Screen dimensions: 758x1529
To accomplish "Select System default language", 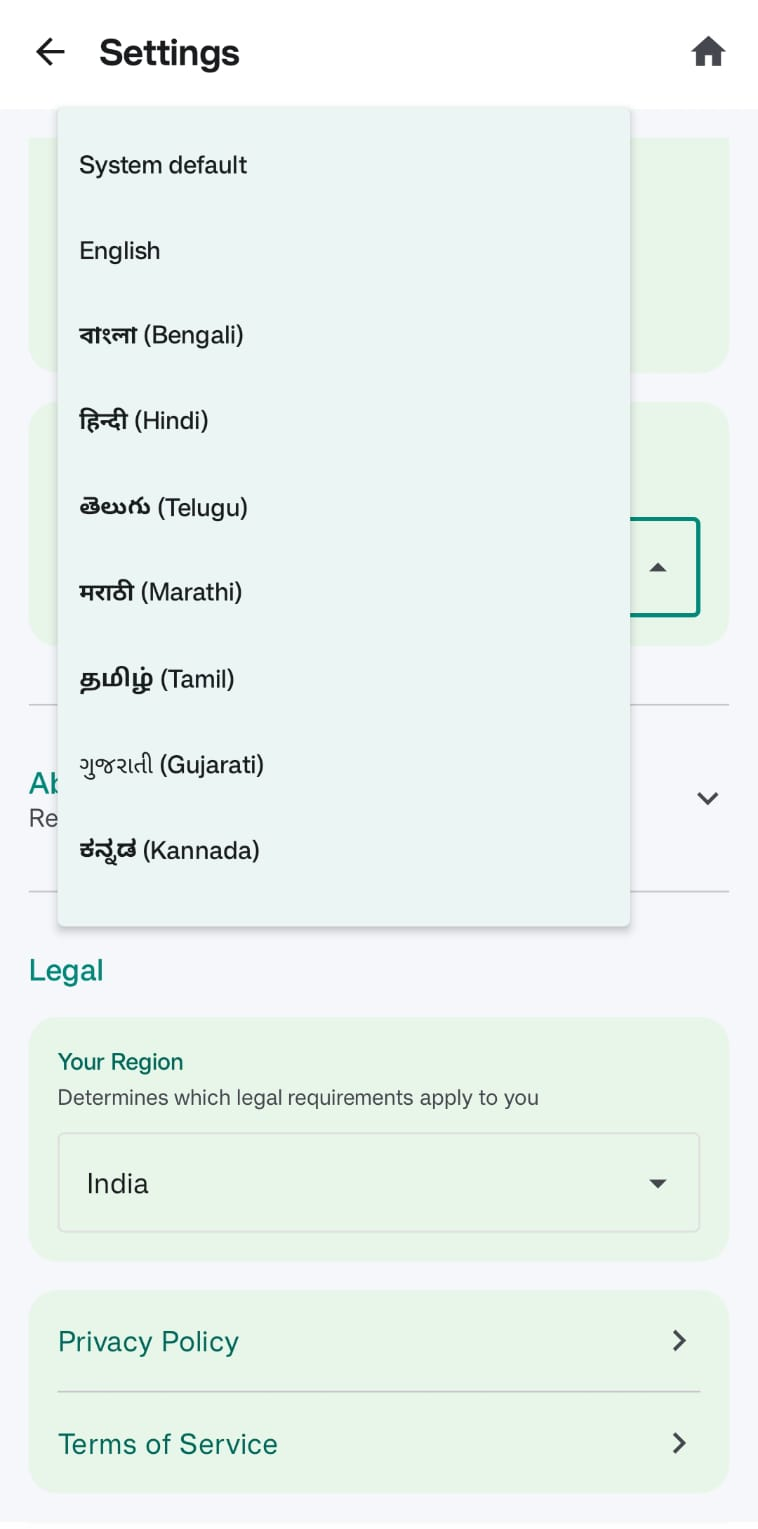I will tap(163, 165).
